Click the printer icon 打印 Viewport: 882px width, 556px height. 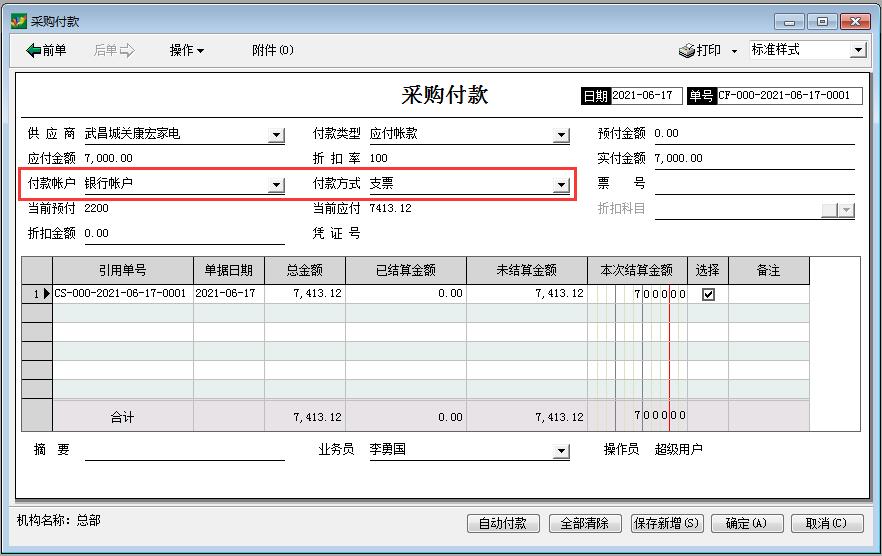[x=700, y=50]
